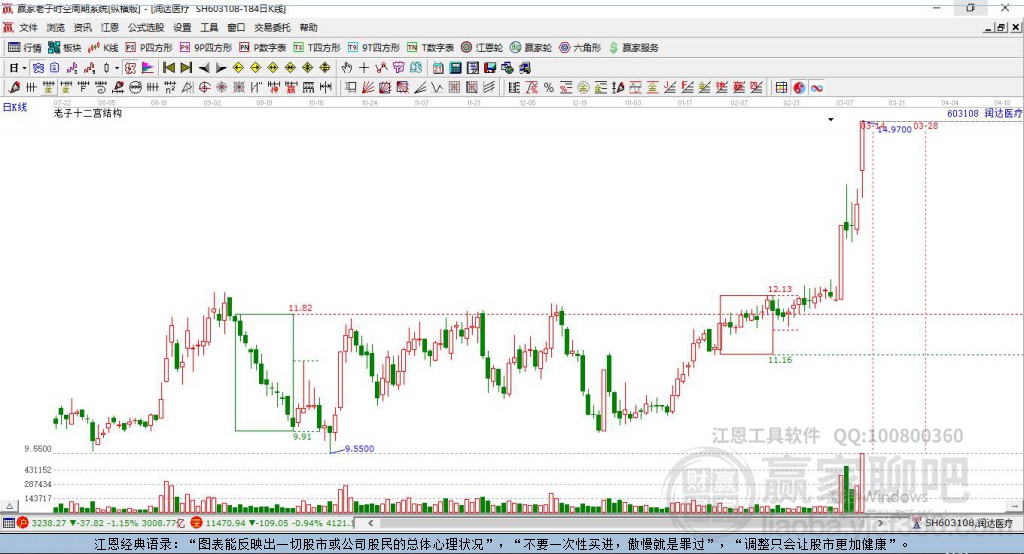The image size is (1024, 554).
Task: Jump to the first bar with the skip-to-start icon
Action: click(169, 68)
